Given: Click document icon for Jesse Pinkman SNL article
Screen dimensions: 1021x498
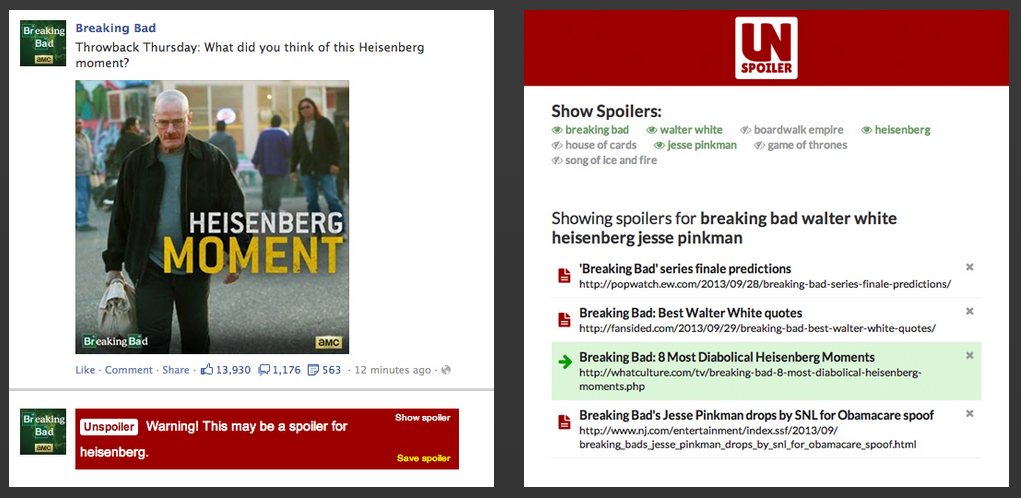Looking at the screenshot, I should click(564, 422).
